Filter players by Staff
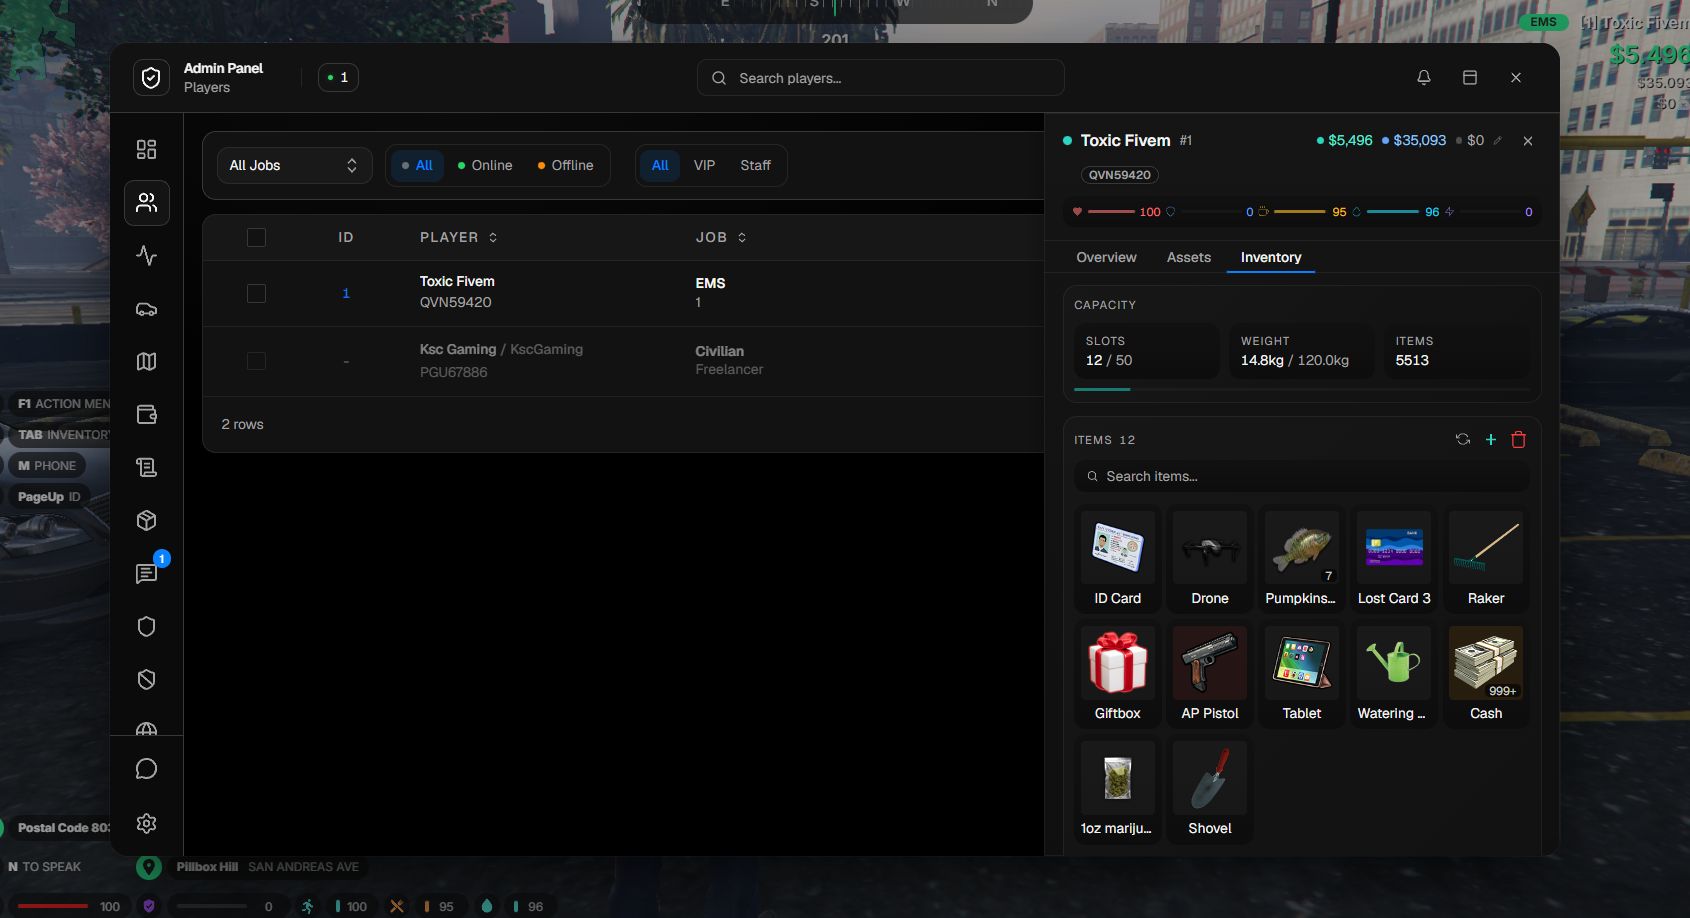 pyautogui.click(x=755, y=165)
